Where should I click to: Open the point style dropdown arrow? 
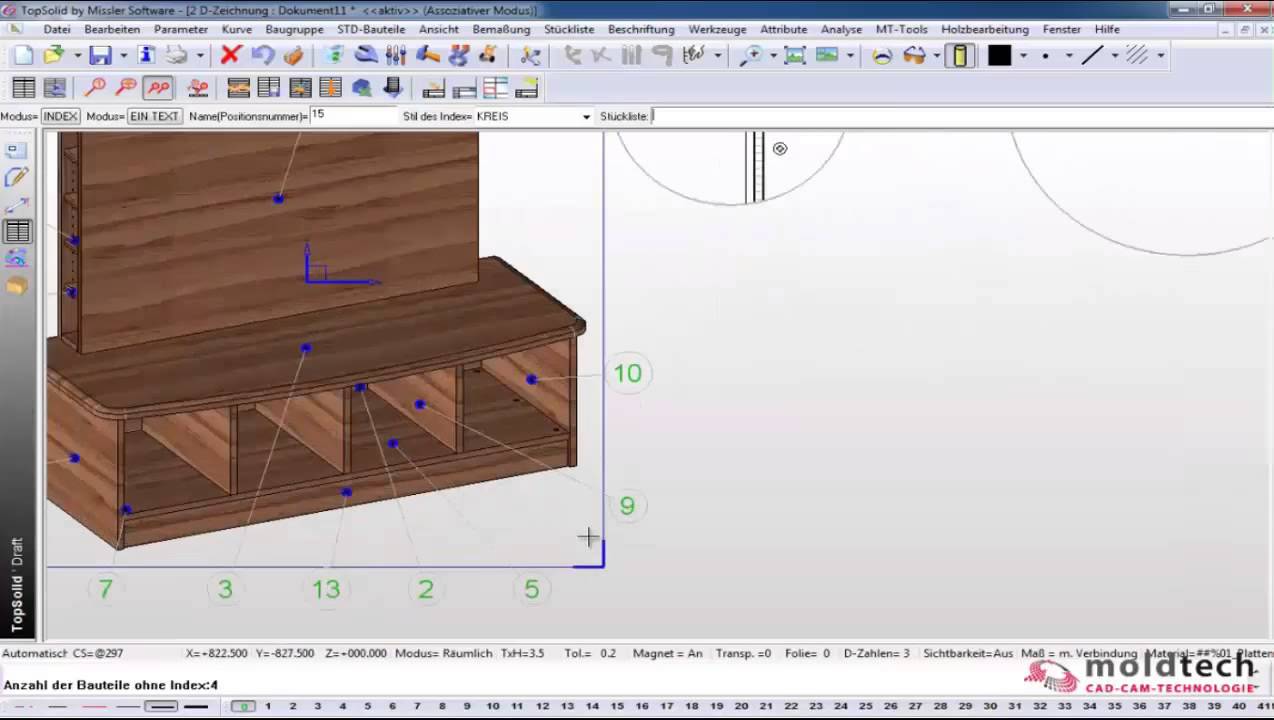pyautogui.click(x=1068, y=56)
